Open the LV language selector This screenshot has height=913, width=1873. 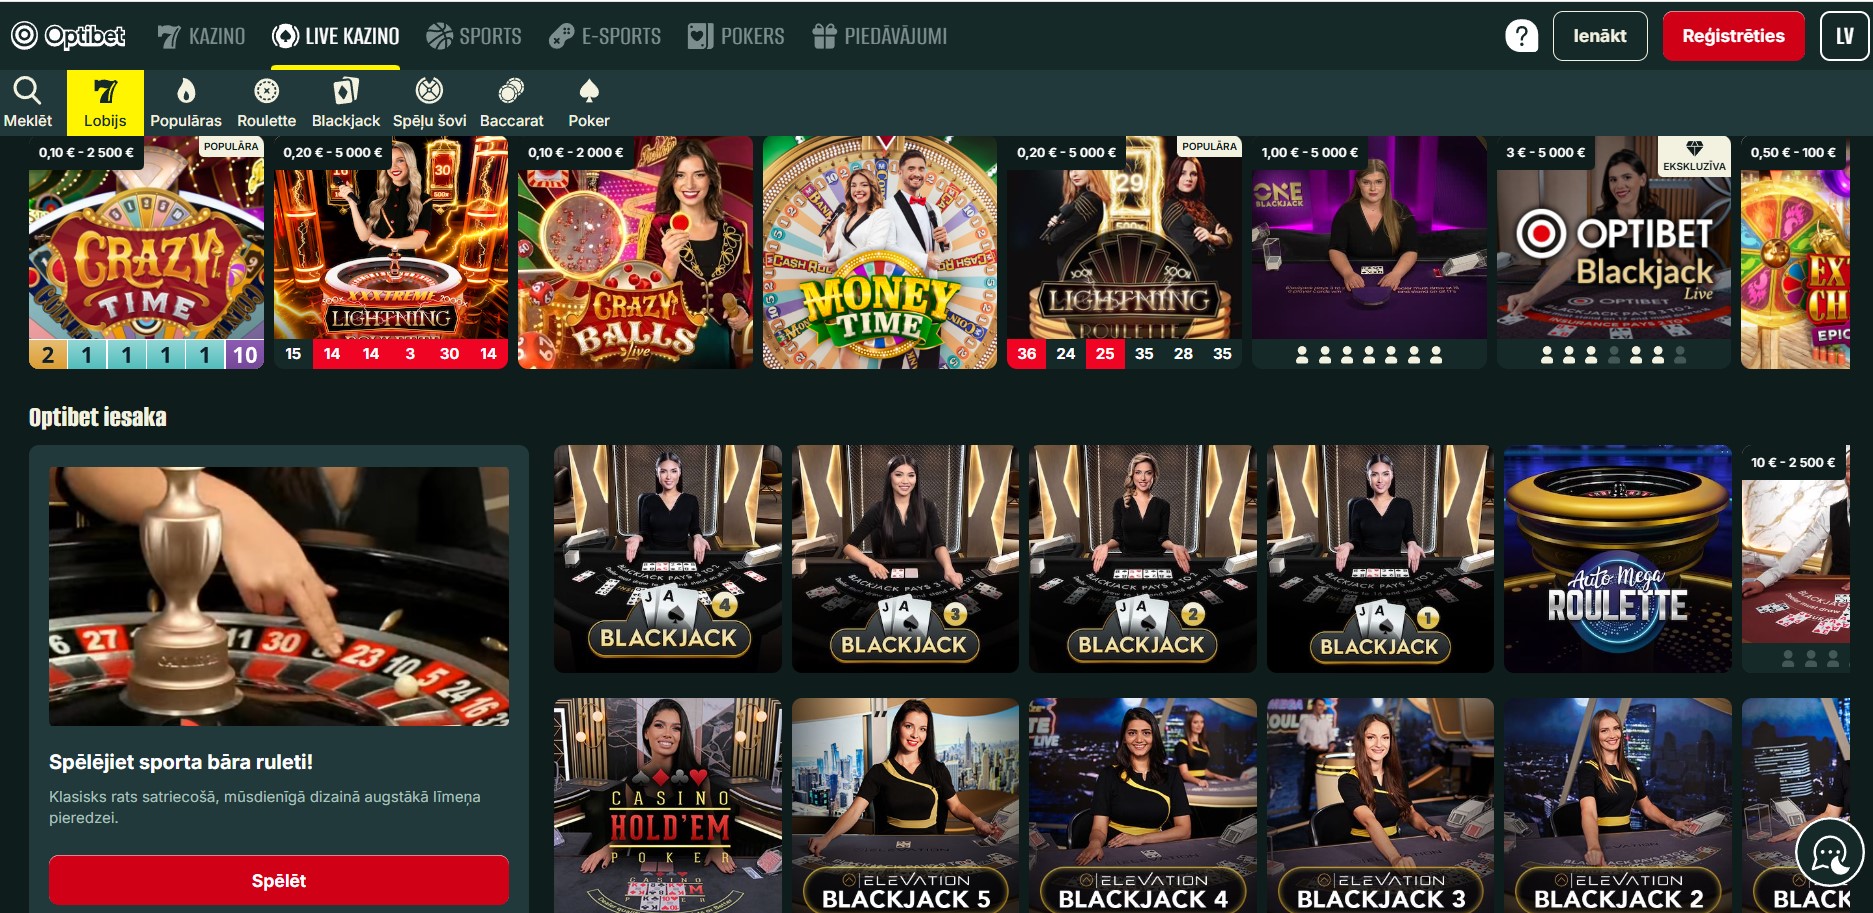coord(1844,36)
